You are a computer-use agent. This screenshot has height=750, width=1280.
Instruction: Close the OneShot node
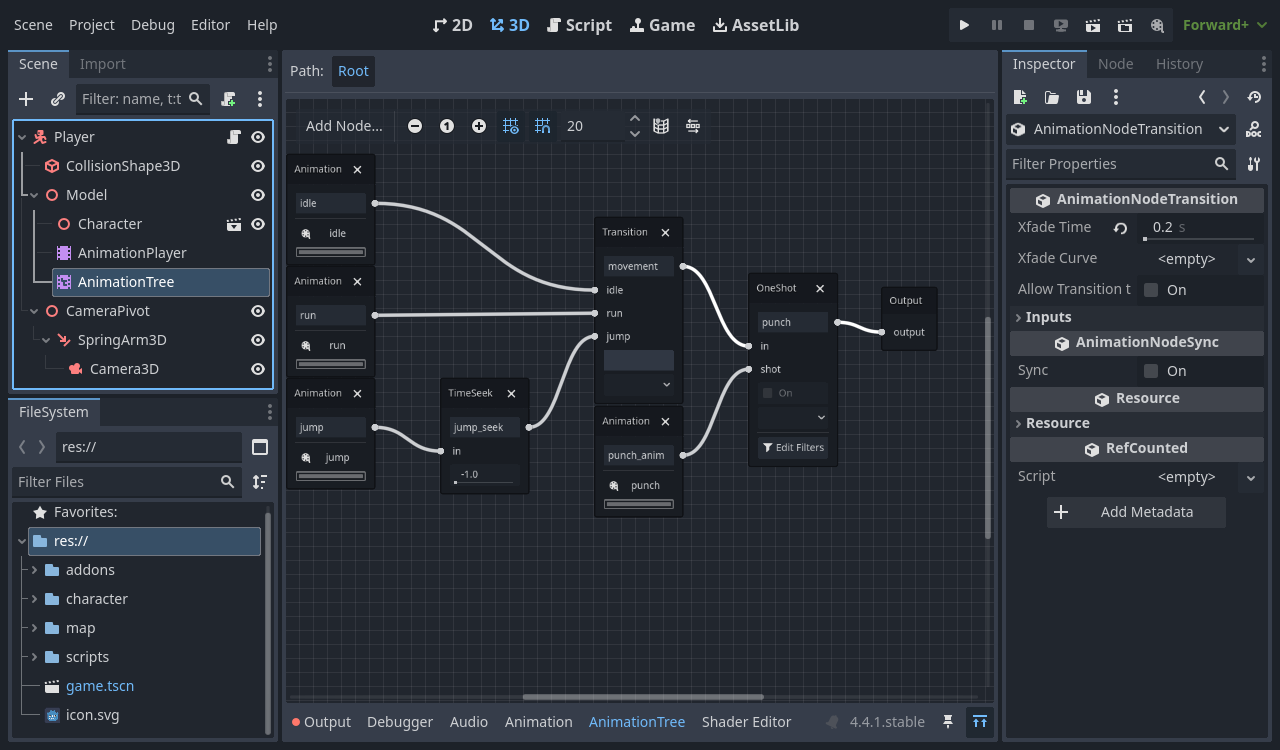(820, 289)
